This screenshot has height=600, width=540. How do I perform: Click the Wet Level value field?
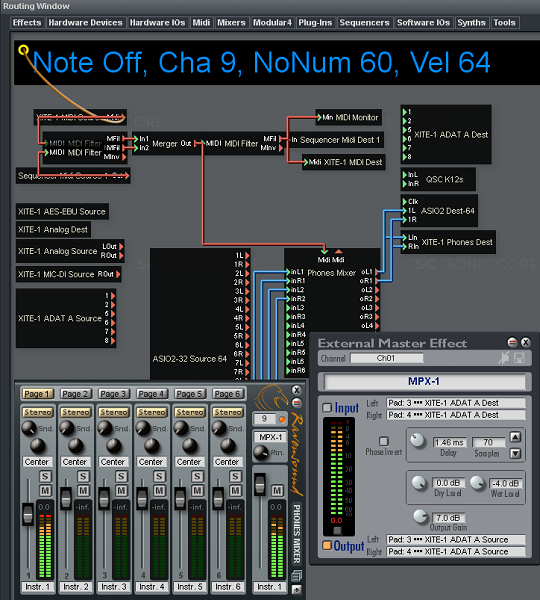505,483
